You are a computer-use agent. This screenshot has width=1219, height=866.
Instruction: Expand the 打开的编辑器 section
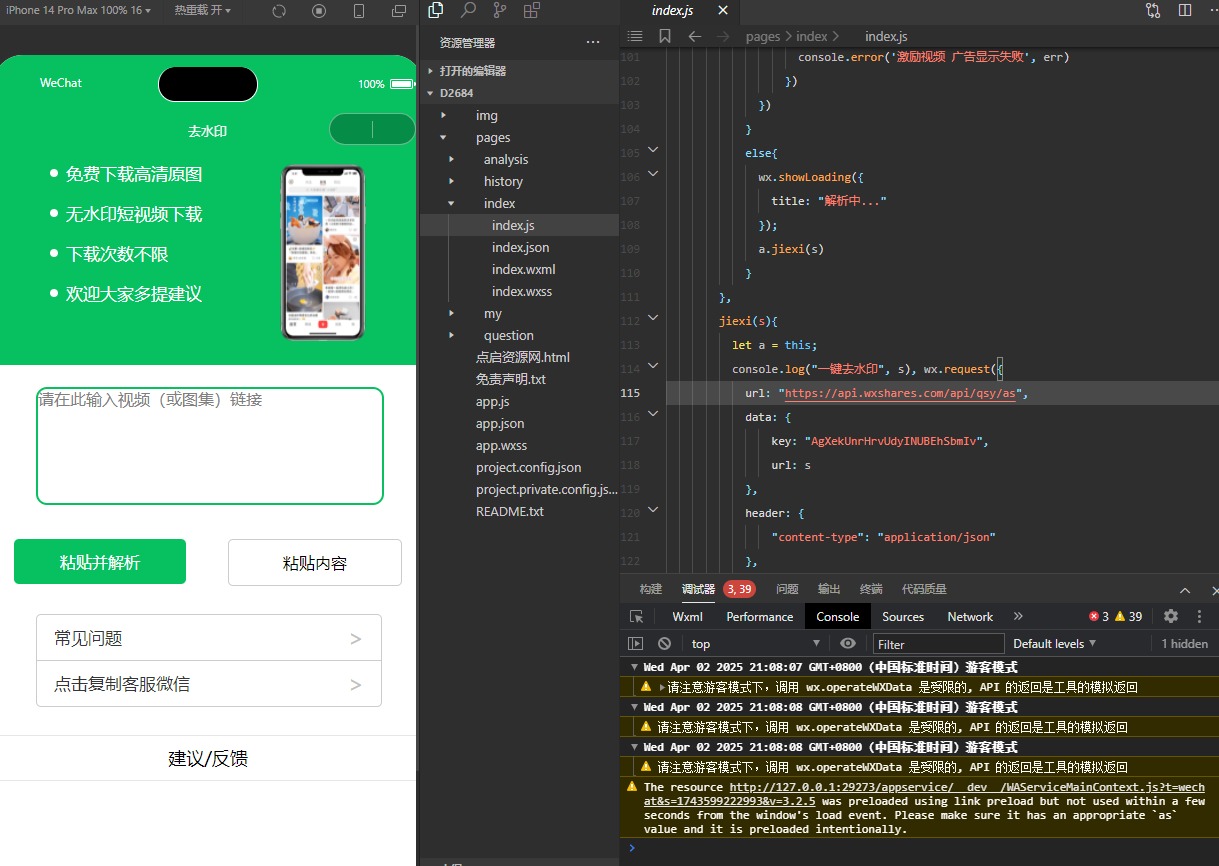click(x=519, y=71)
